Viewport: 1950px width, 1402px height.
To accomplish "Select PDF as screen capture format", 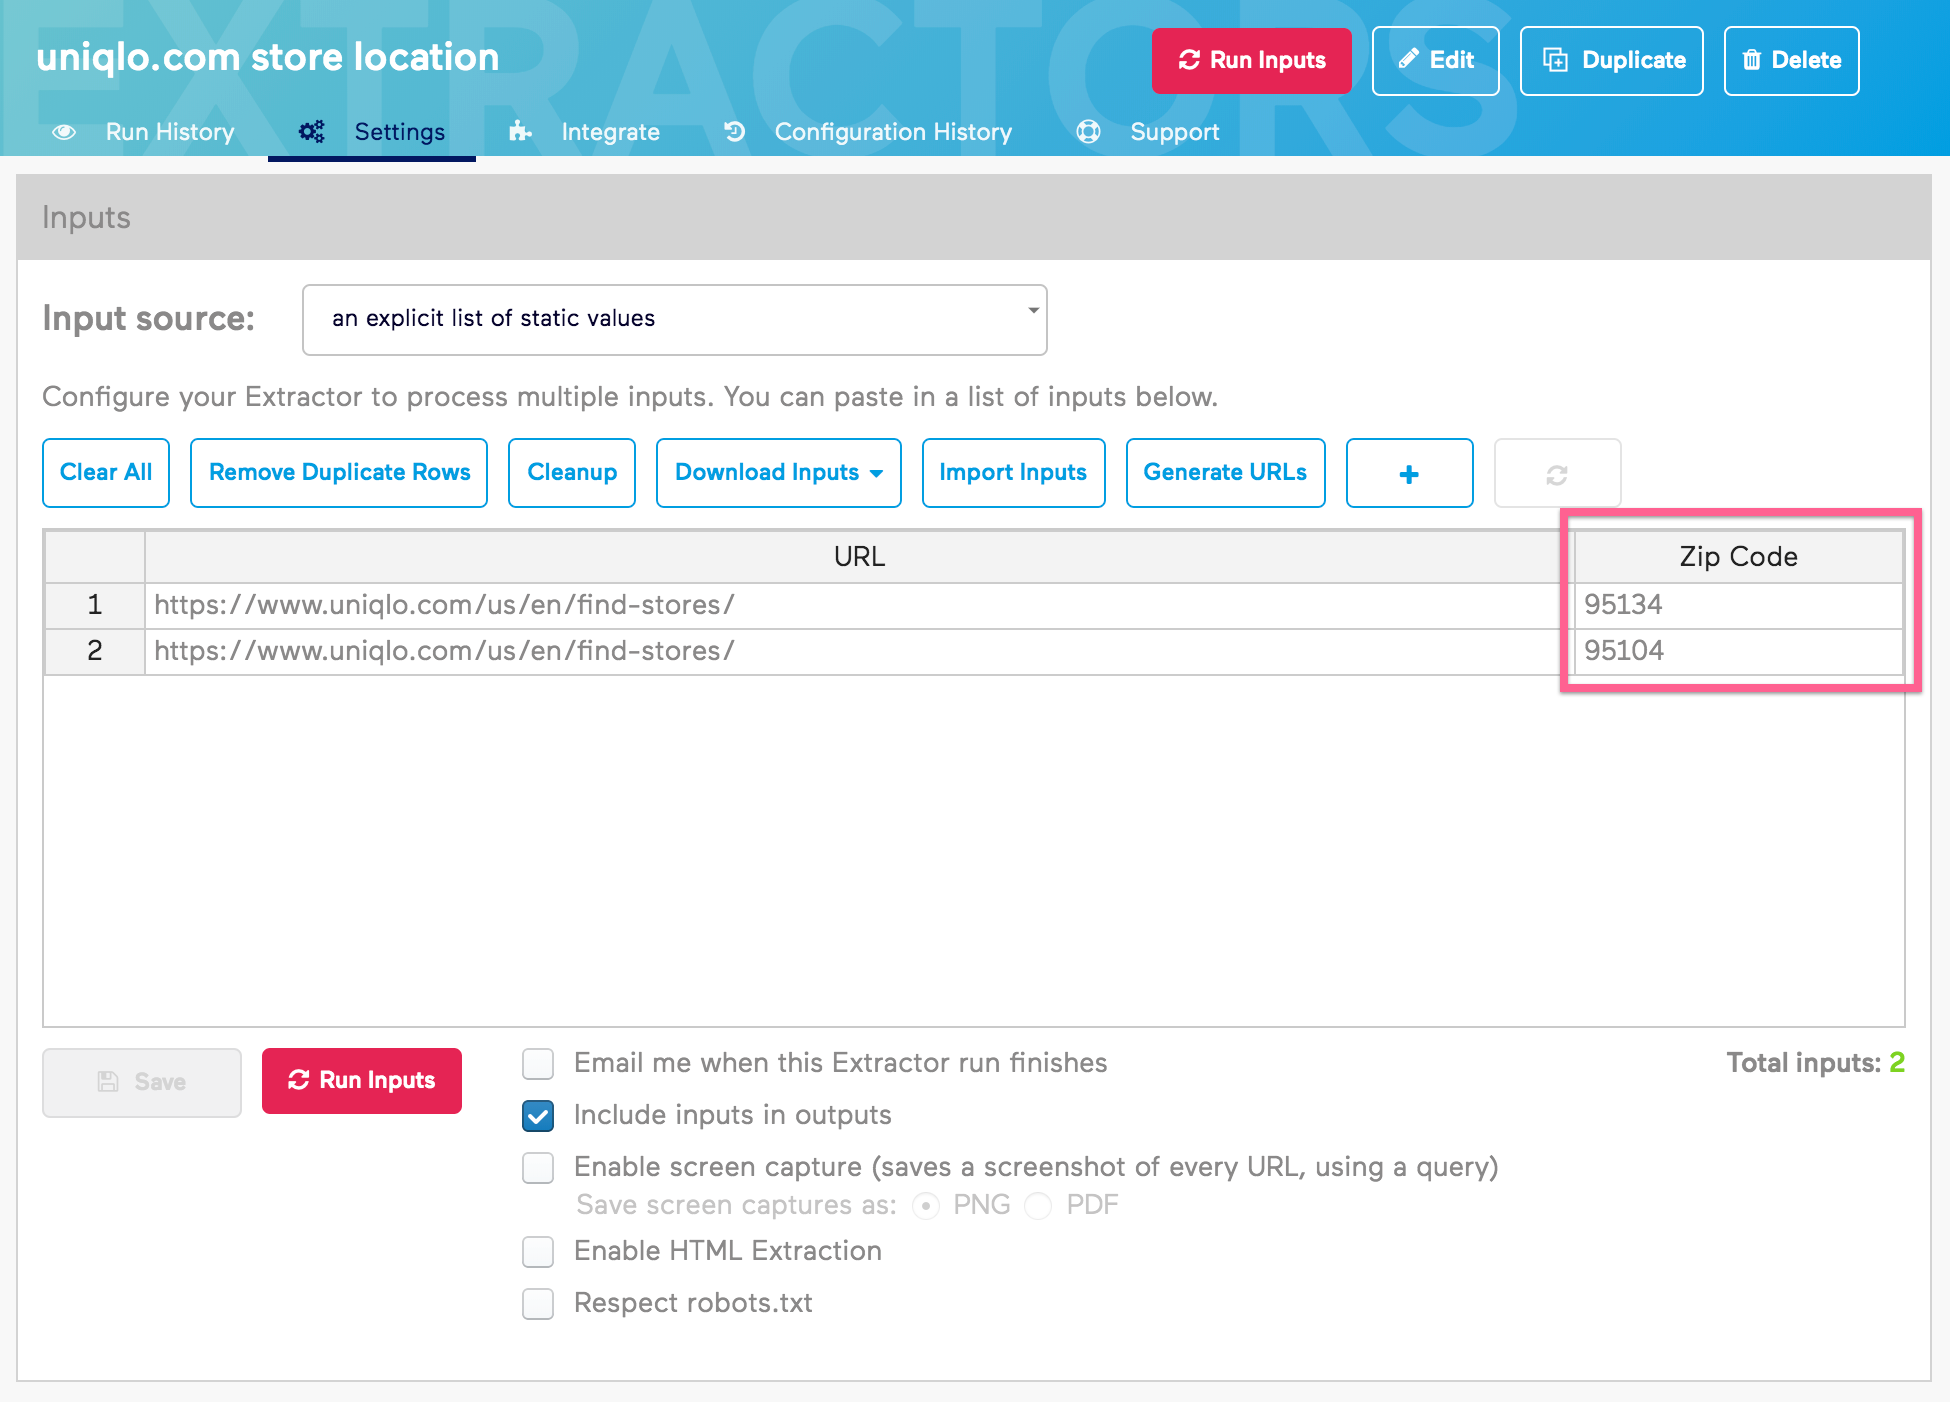I will [1038, 1206].
